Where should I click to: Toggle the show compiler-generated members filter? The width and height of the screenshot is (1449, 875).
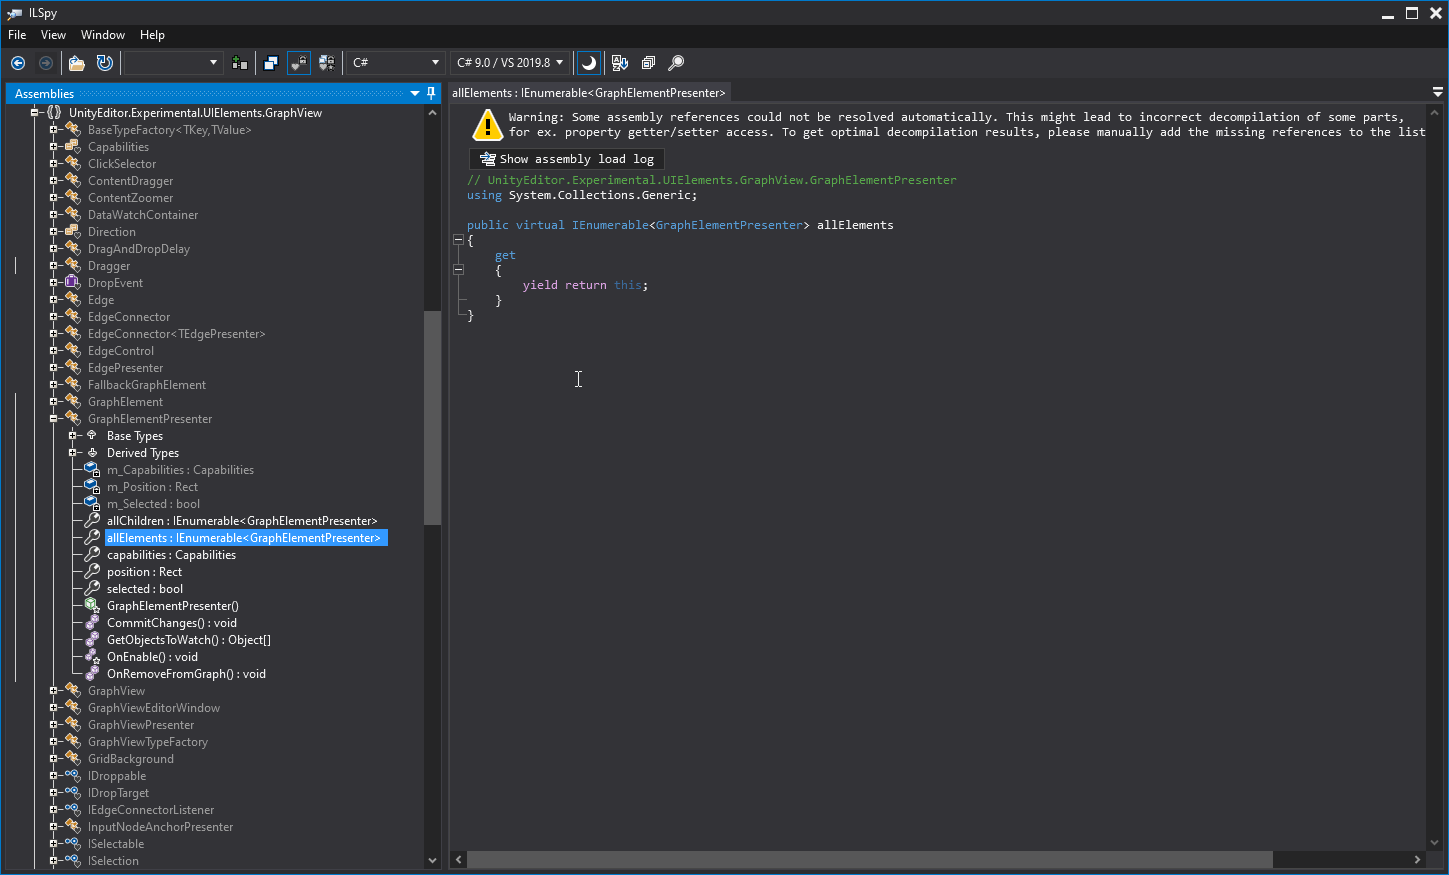[327, 62]
